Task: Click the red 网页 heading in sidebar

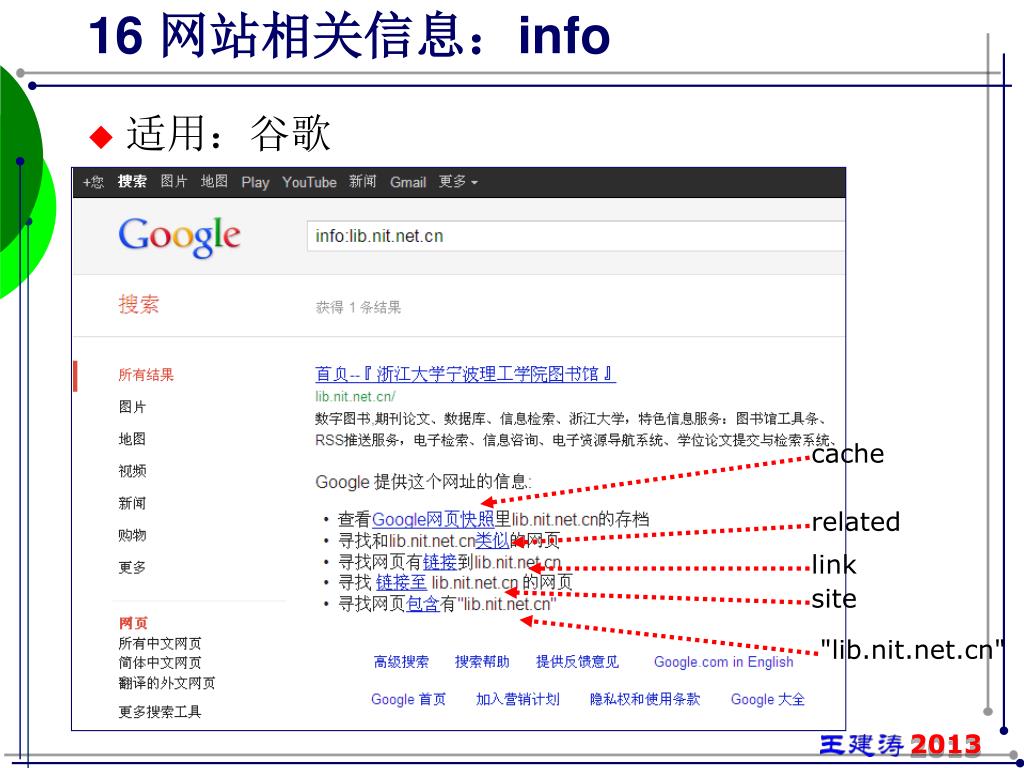Action: [x=133, y=623]
